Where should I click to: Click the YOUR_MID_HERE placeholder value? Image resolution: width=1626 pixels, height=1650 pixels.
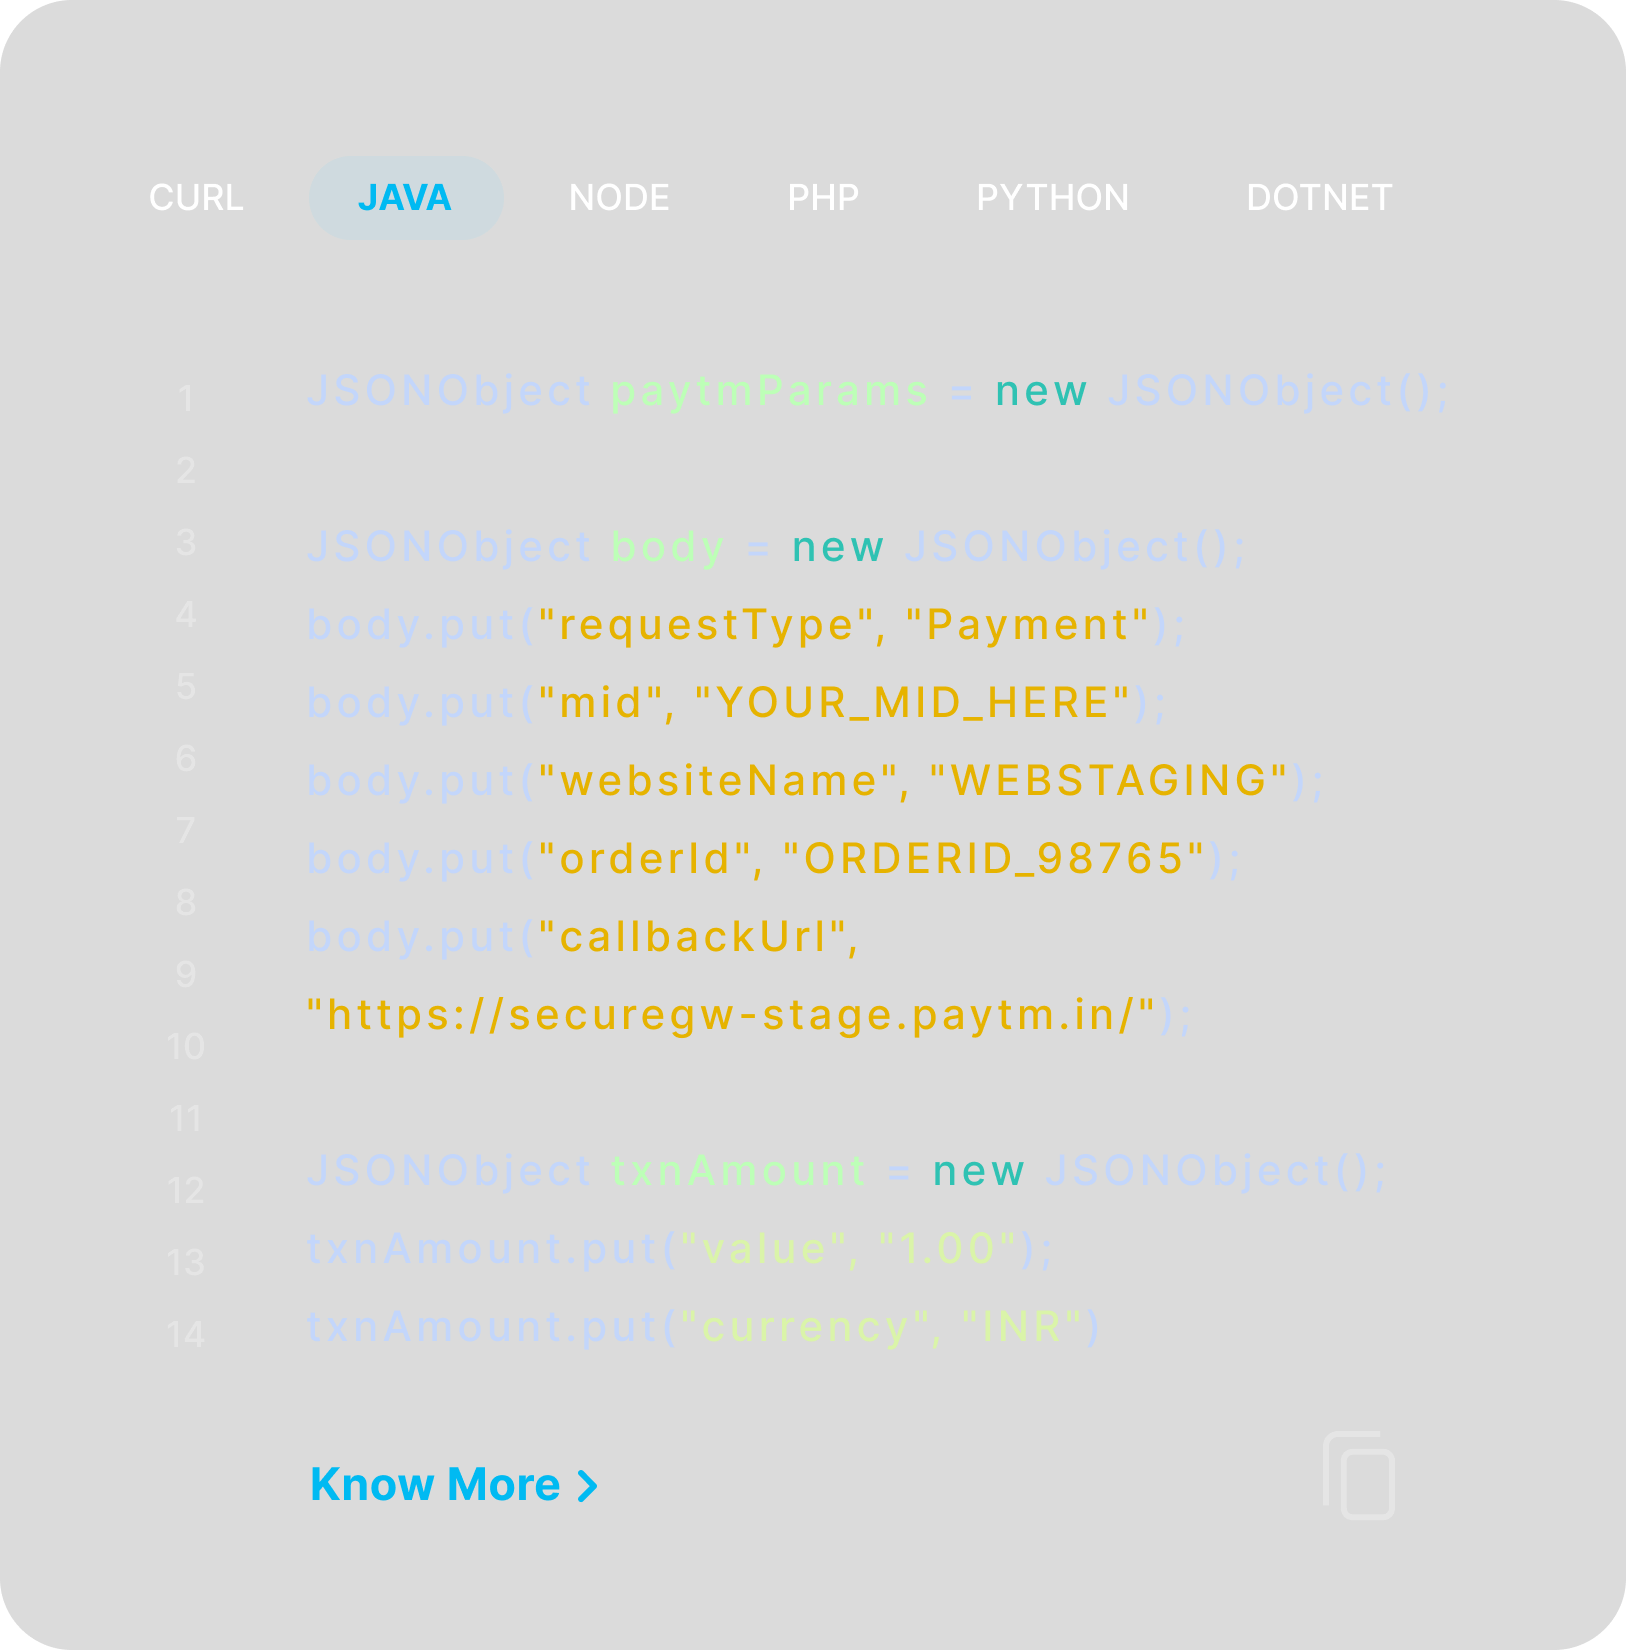click(x=912, y=703)
